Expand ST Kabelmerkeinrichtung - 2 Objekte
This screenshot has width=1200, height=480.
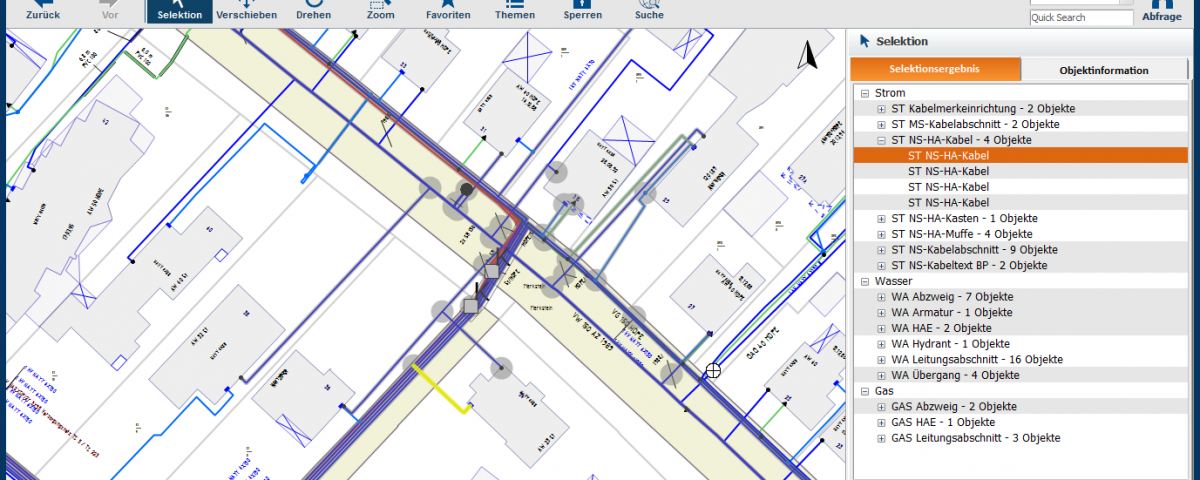pyautogui.click(x=881, y=109)
